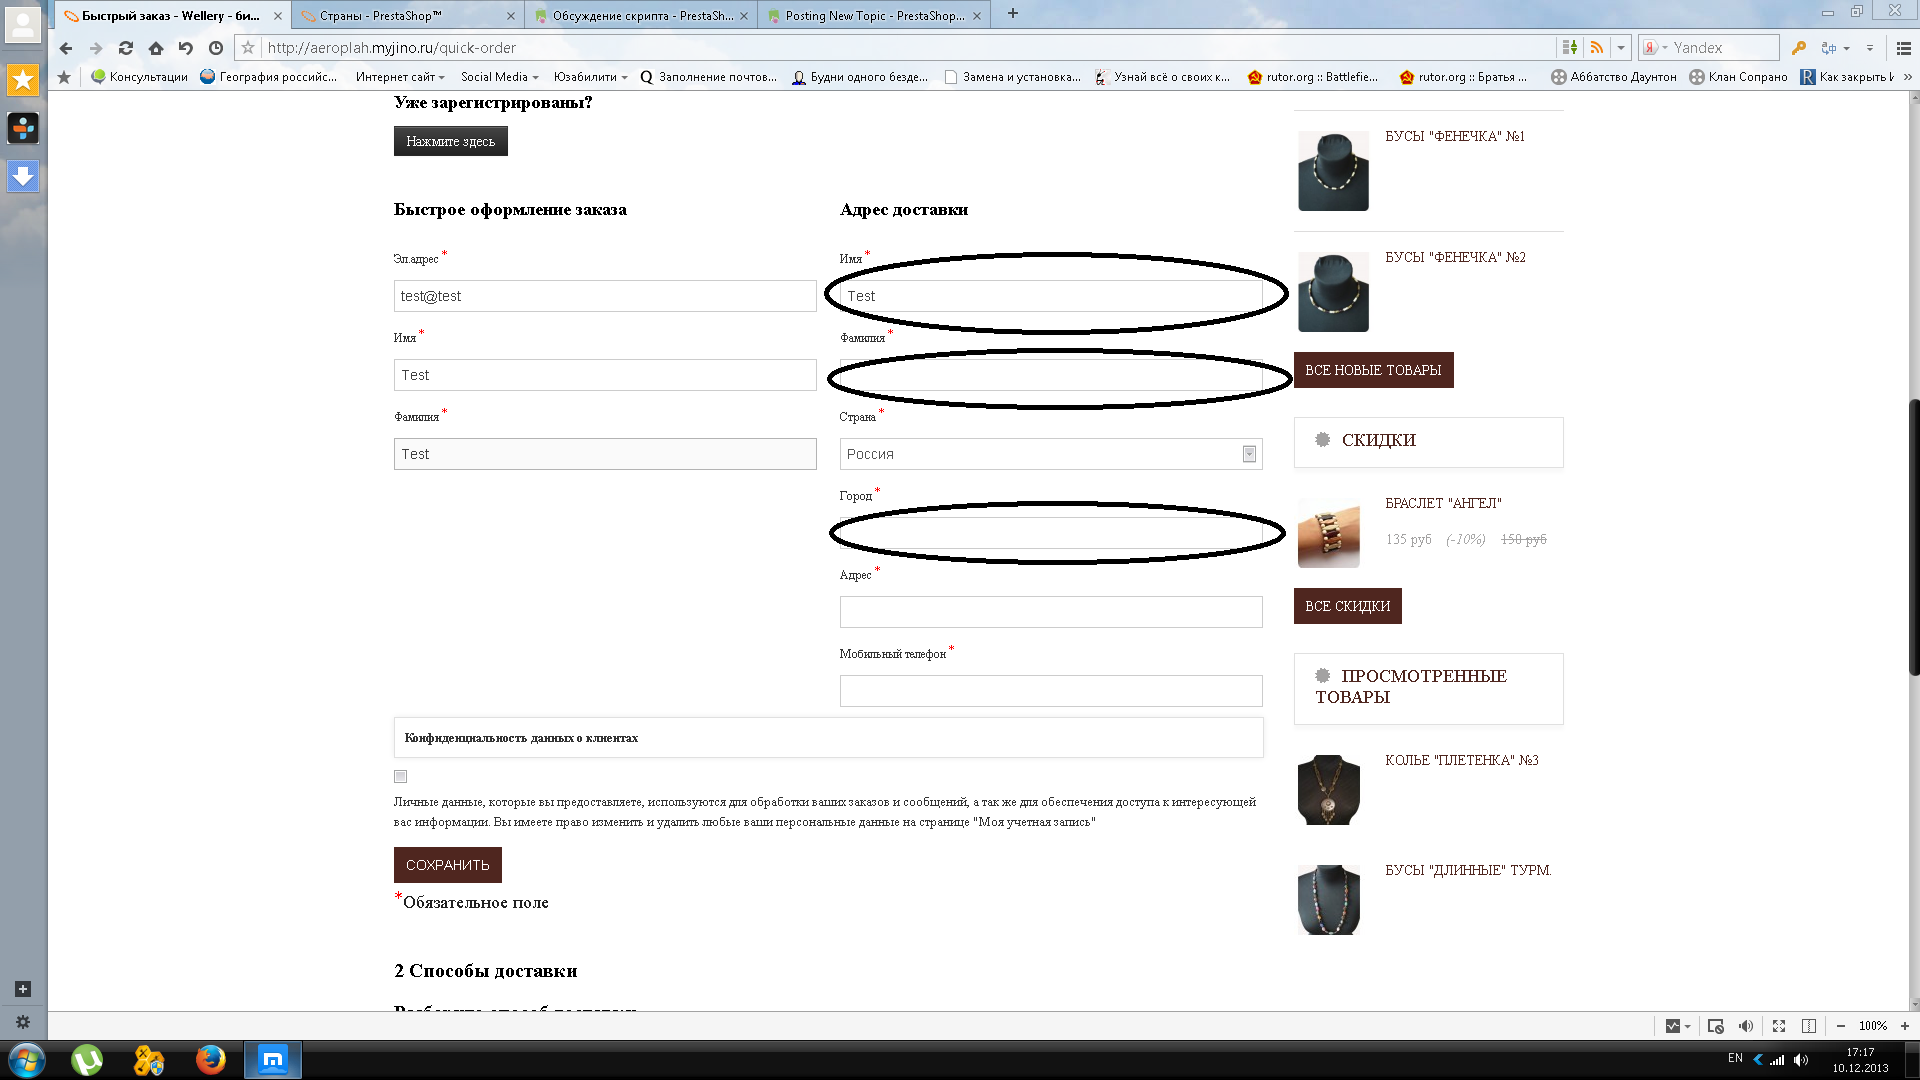Mute page sound via status bar speaker
Image resolution: width=1920 pixels, height=1080 pixels.
click(x=1746, y=1026)
